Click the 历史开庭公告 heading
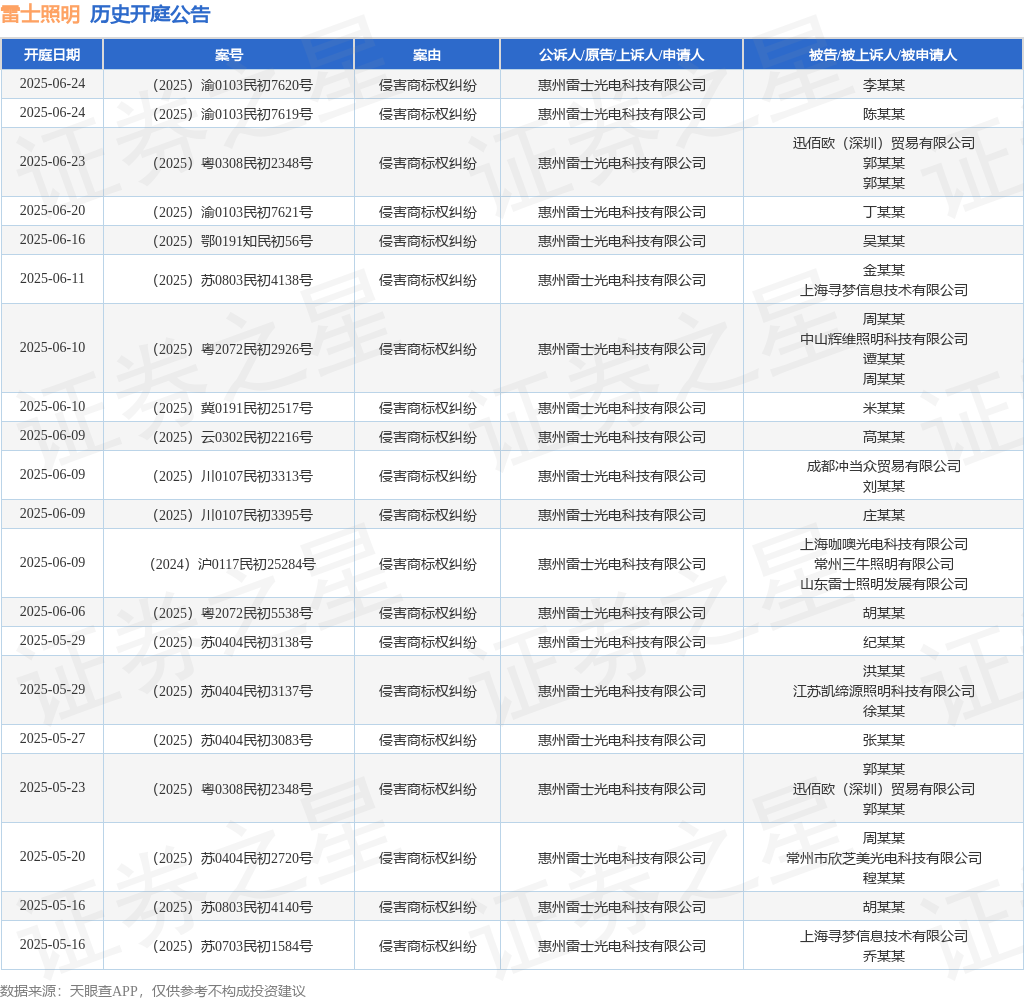Screen dimensions: 1024x1000 (x=150, y=14)
